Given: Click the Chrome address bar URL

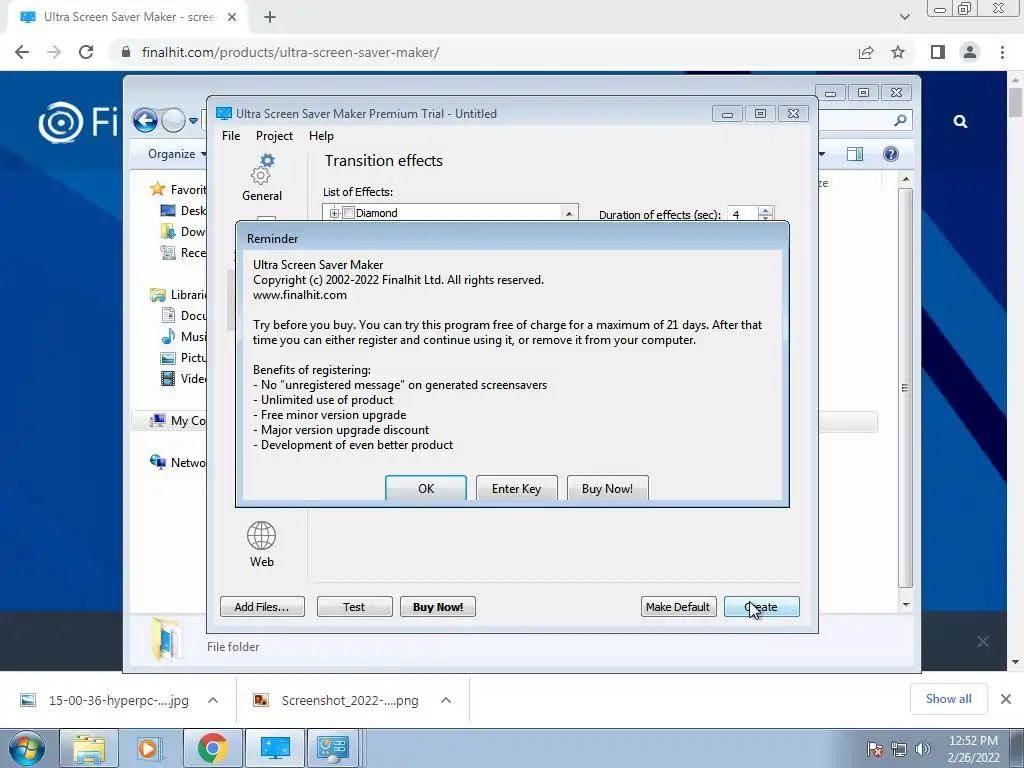Looking at the screenshot, I should click(290, 52).
